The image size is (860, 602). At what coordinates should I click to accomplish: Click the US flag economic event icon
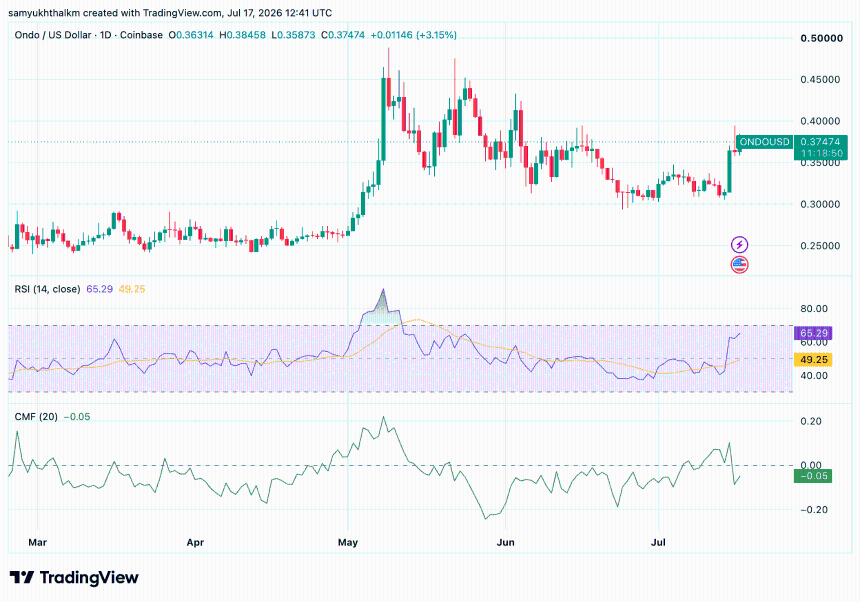739,265
